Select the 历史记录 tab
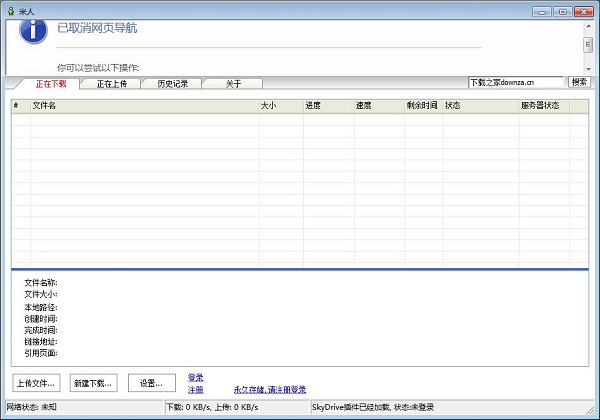 tap(172, 84)
